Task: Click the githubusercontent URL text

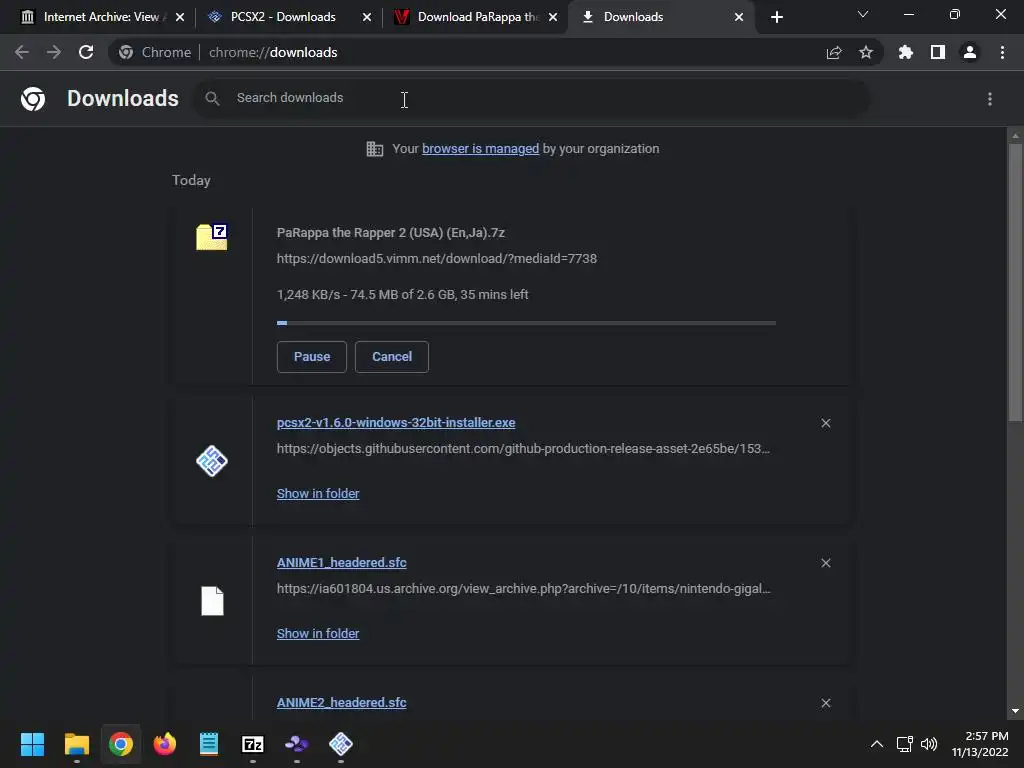Action: (x=523, y=449)
